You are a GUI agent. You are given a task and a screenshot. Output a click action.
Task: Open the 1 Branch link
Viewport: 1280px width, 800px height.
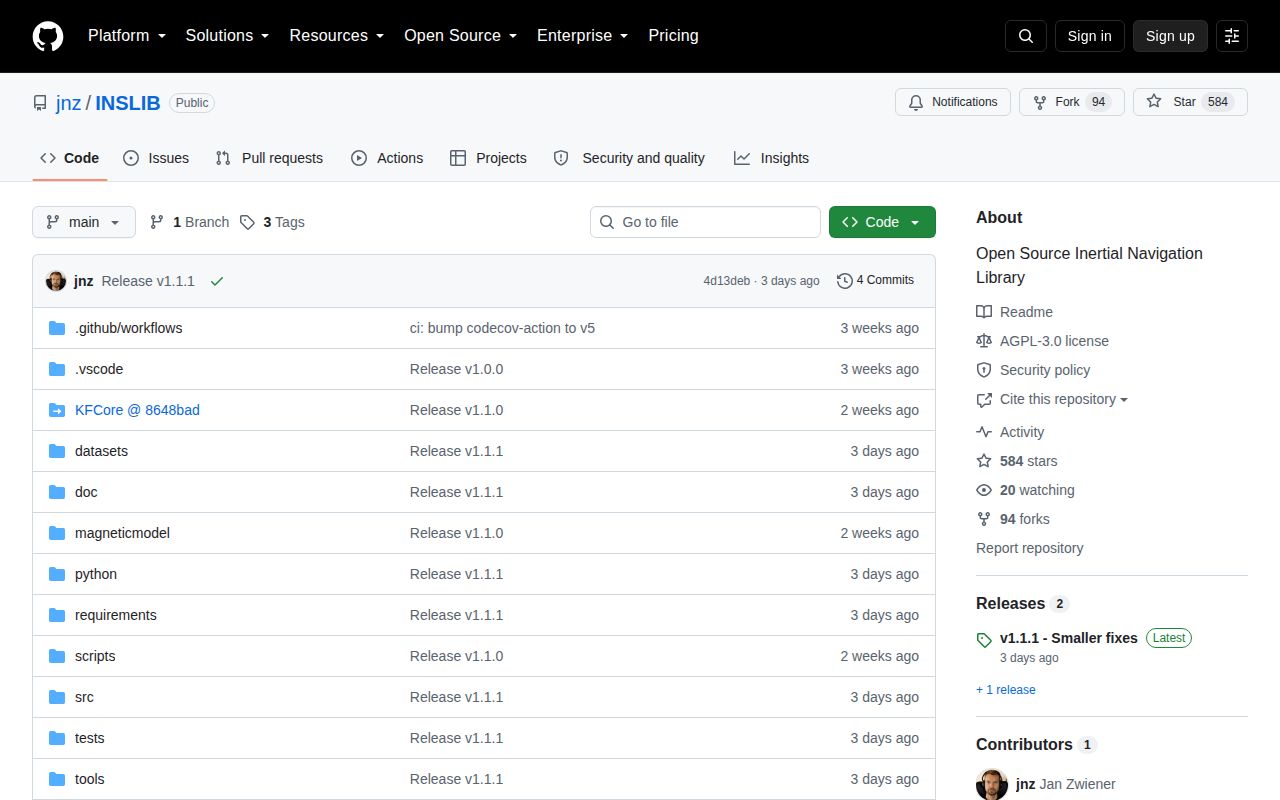pyautogui.click(x=189, y=222)
